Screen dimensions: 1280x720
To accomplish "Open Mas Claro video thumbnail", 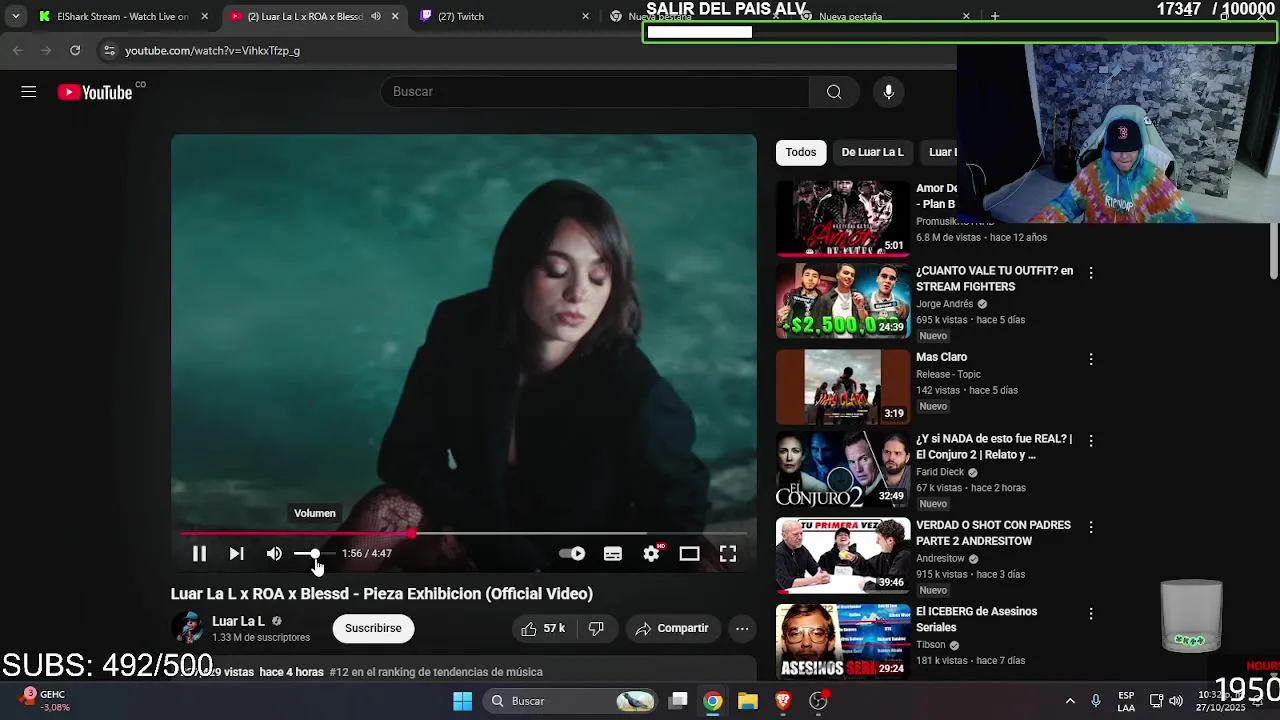I will 843,386.
